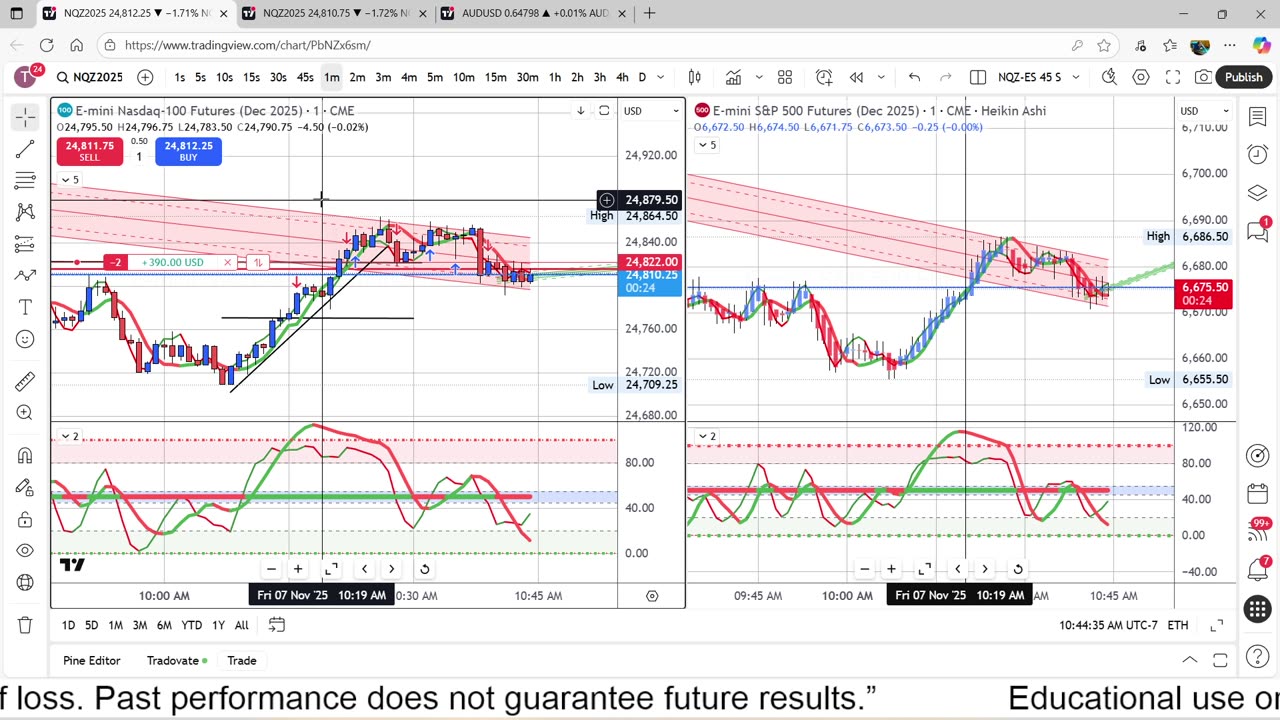
Task: Open the layout setup selector
Action: click(x=978, y=77)
